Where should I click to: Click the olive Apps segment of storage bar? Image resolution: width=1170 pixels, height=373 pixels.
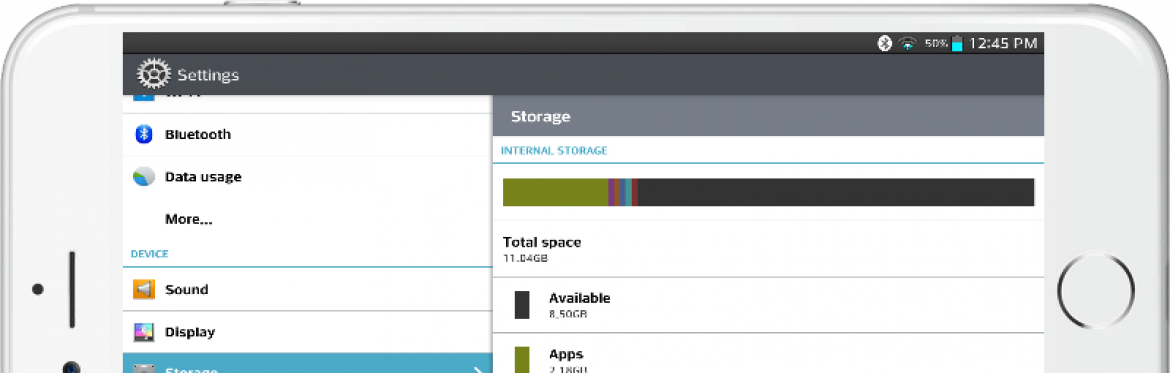click(556, 192)
